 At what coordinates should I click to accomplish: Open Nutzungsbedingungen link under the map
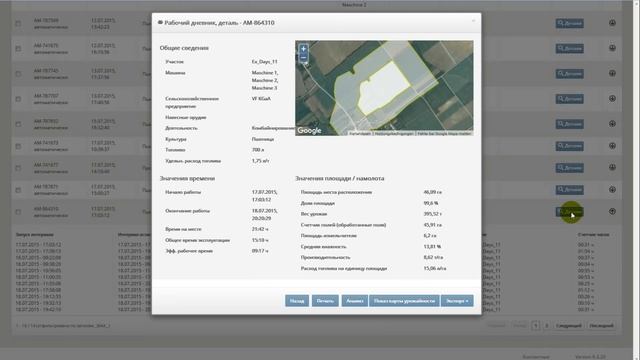coord(394,133)
